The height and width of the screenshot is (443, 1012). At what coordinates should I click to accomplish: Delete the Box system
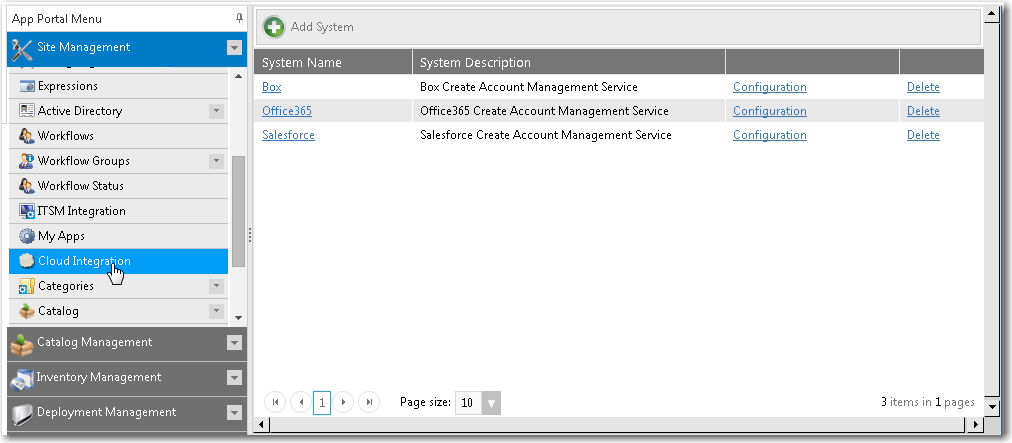point(922,87)
